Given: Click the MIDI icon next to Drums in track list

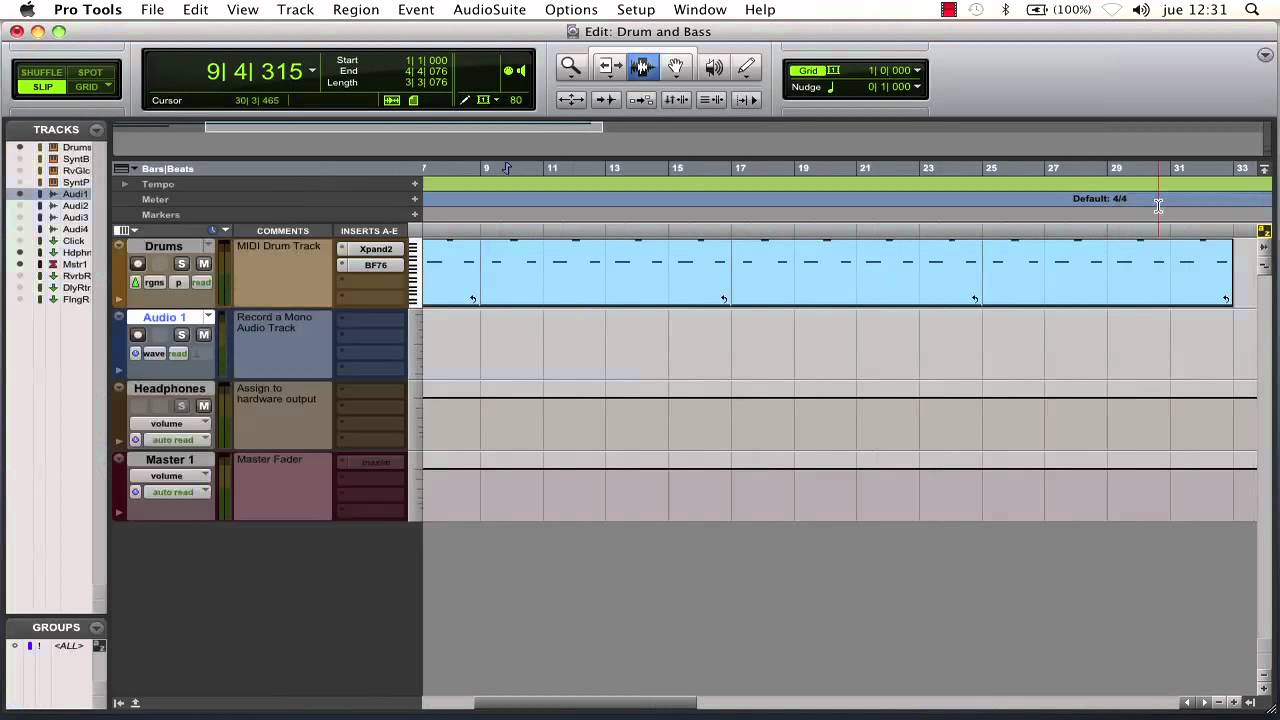Looking at the screenshot, I should pyautogui.click(x=54, y=147).
